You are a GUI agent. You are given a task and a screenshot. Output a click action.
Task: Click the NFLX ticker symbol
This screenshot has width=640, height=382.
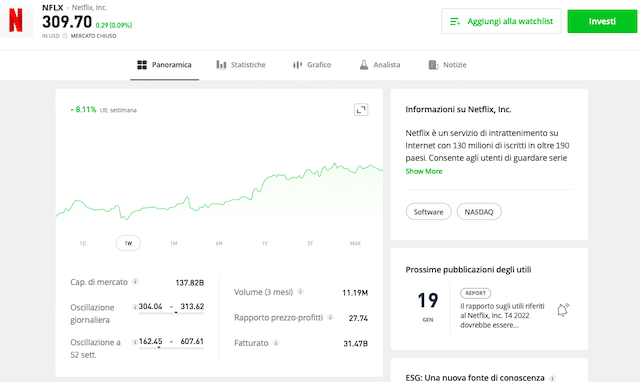click(x=53, y=7)
